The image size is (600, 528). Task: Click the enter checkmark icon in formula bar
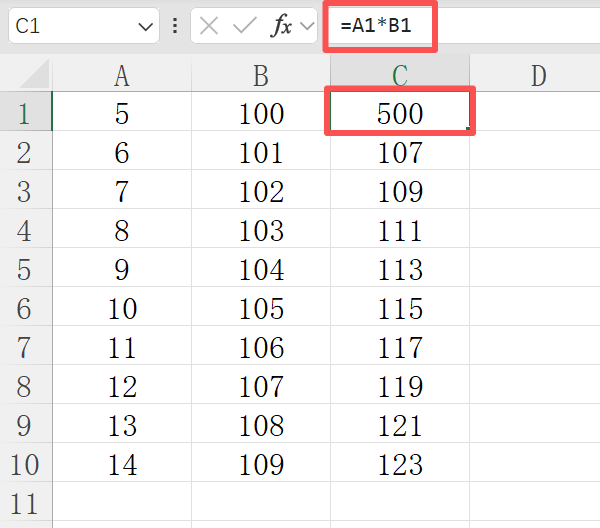244,27
